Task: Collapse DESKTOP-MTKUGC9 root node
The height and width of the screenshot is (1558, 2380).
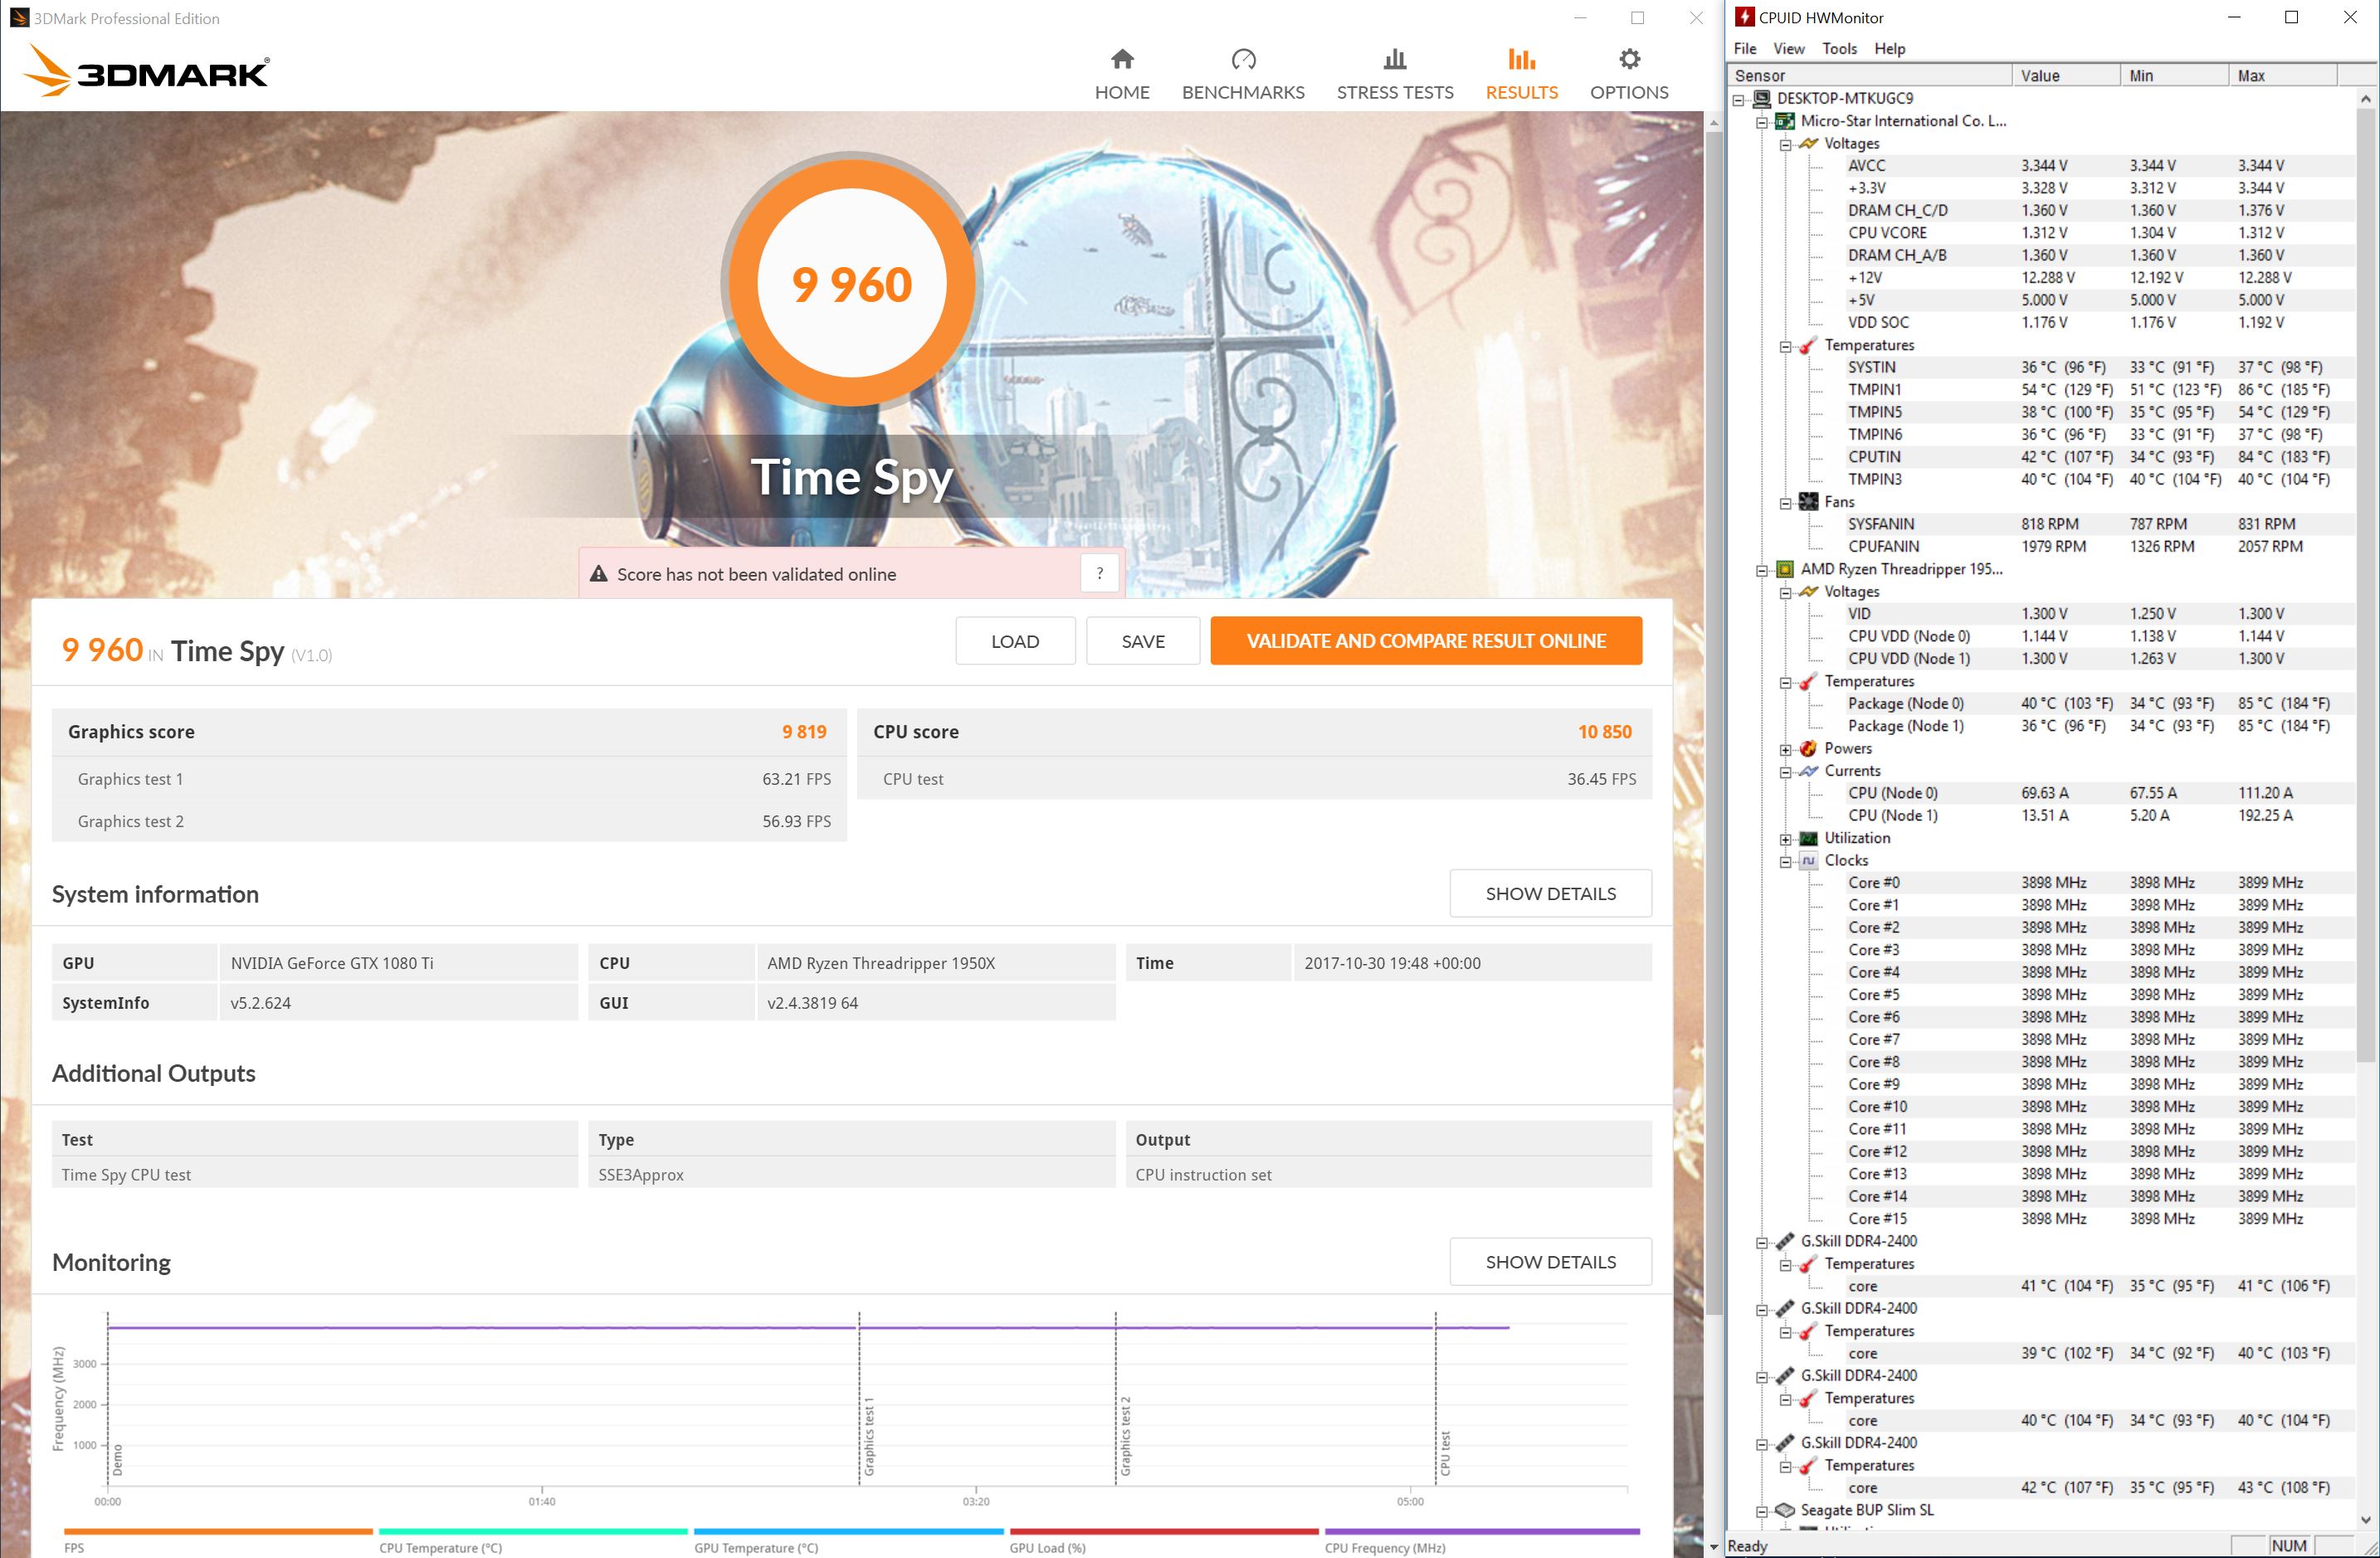Action: coord(1739,99)
